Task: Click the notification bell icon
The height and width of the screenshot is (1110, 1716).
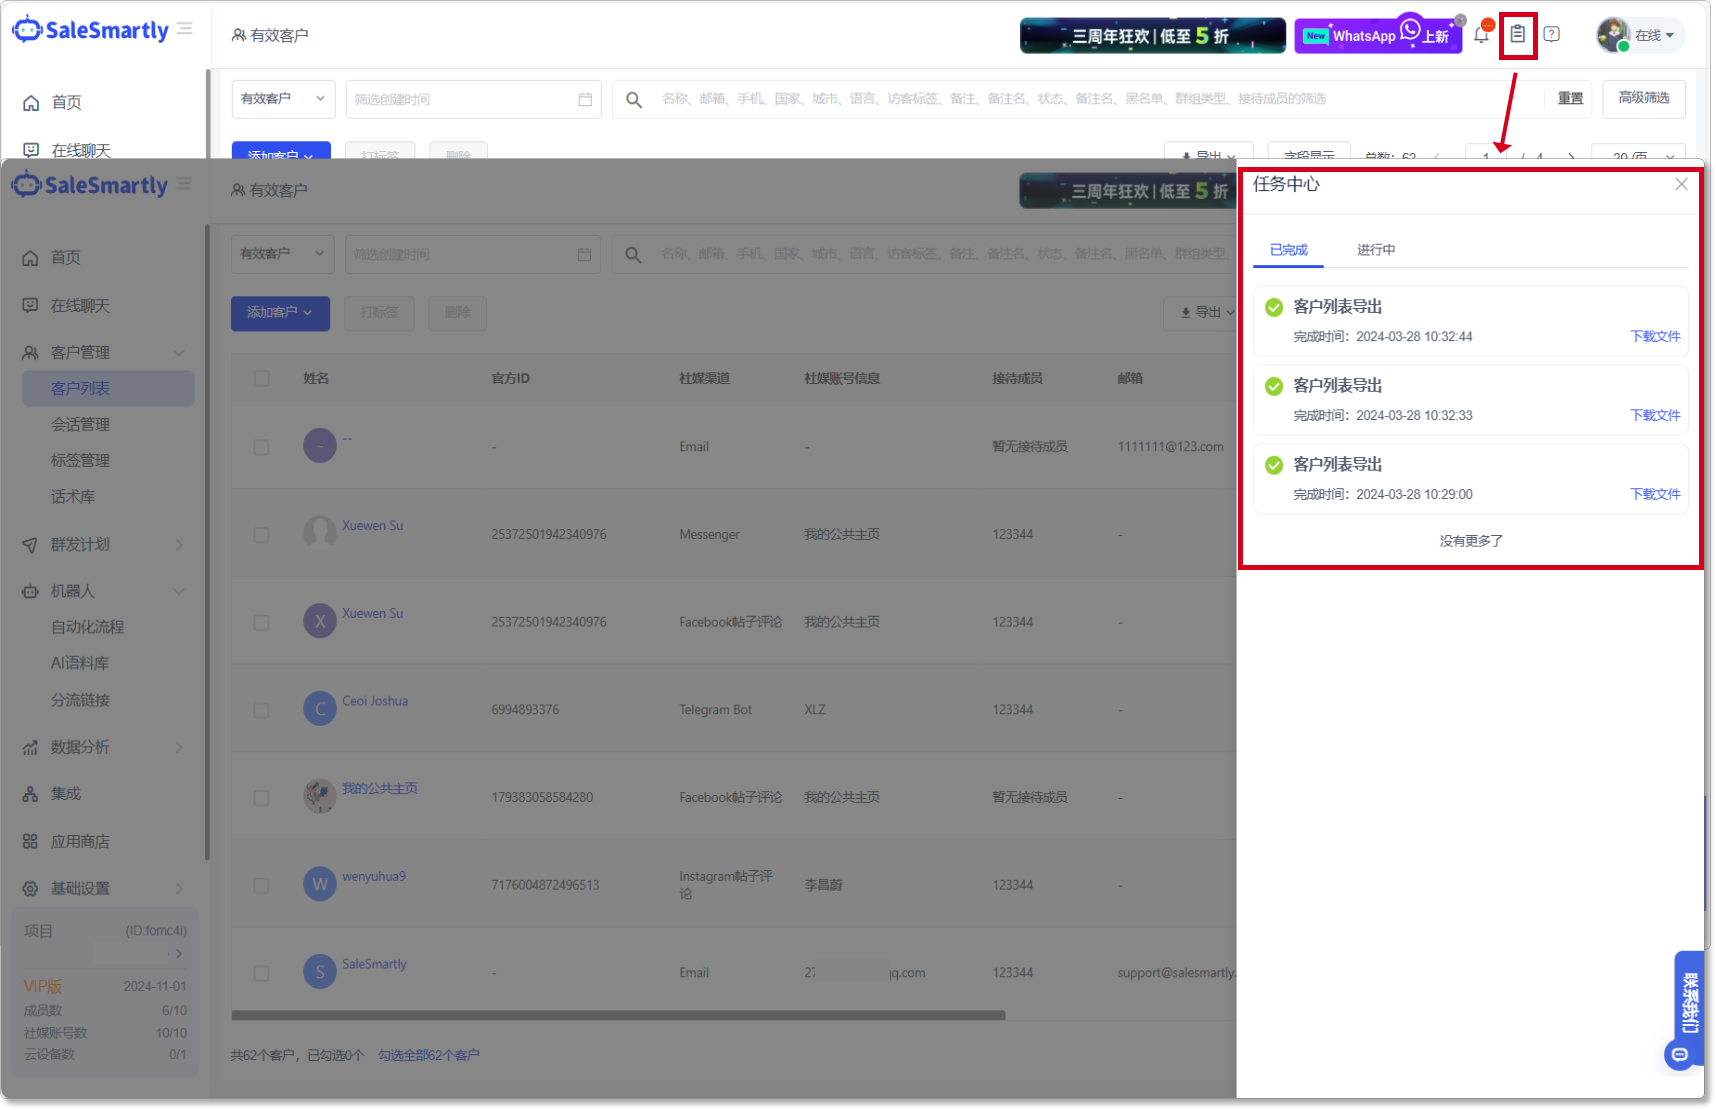Action: coord(1481,35)
